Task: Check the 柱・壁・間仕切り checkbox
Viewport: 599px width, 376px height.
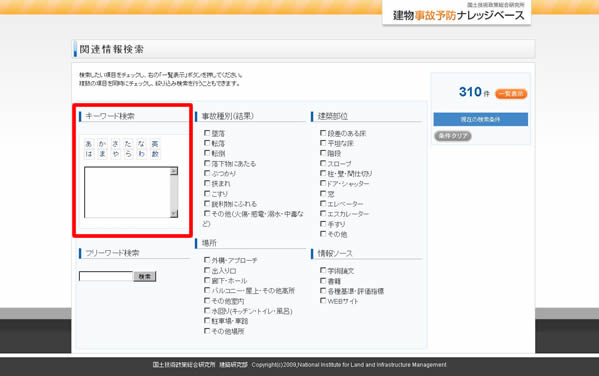Action: (323, 173)
